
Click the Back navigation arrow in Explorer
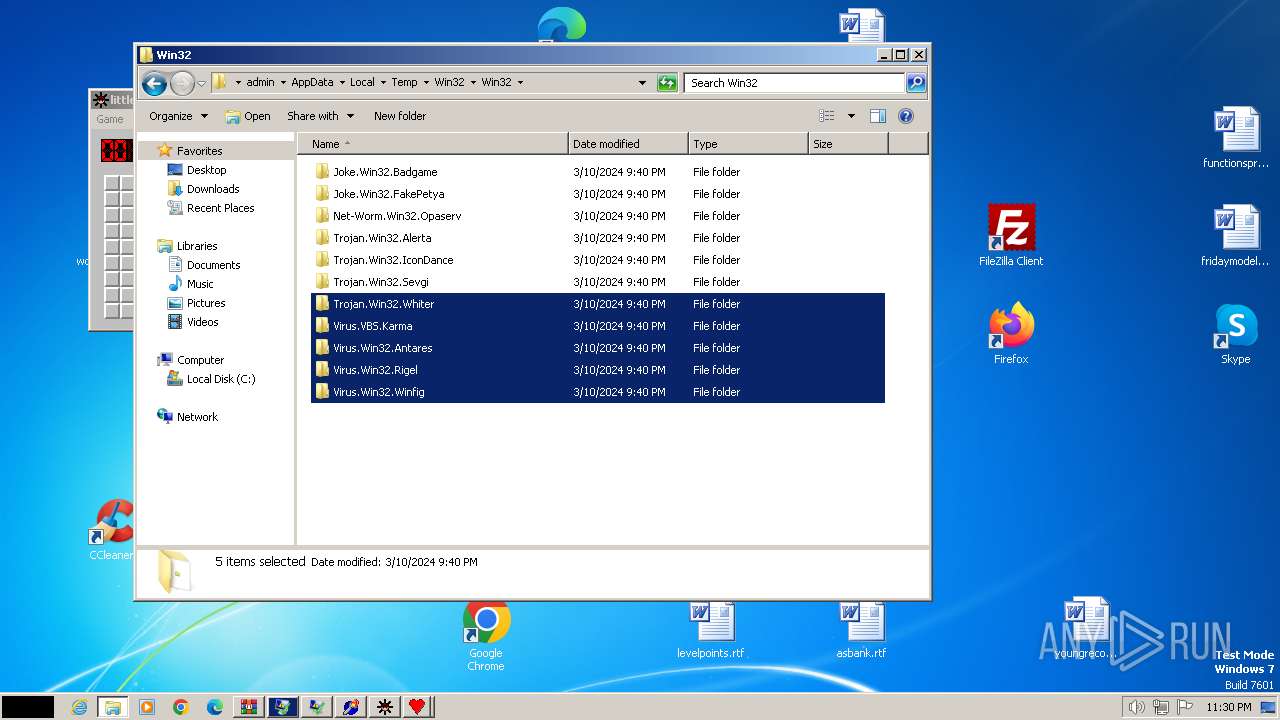(x=154, y=83)
